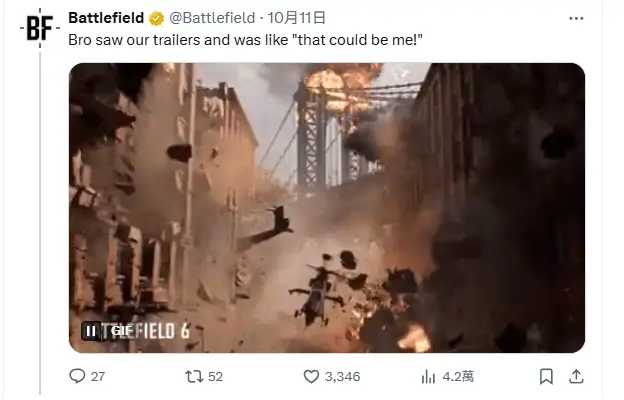Image resolution: width=624 pixels, height=400 pixels.
Task: View analytics via bar chart icon
Action: tap(428, 376)
